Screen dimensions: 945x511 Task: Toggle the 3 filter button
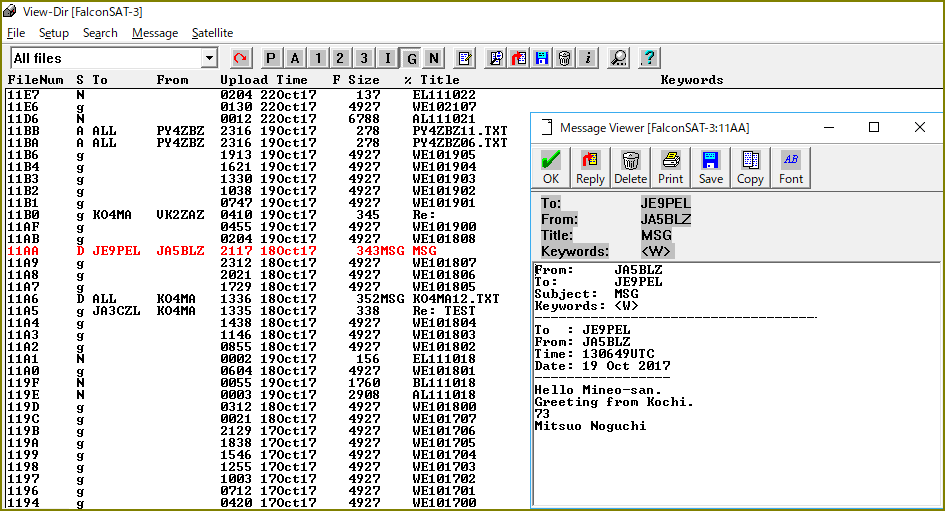[363, 58]
